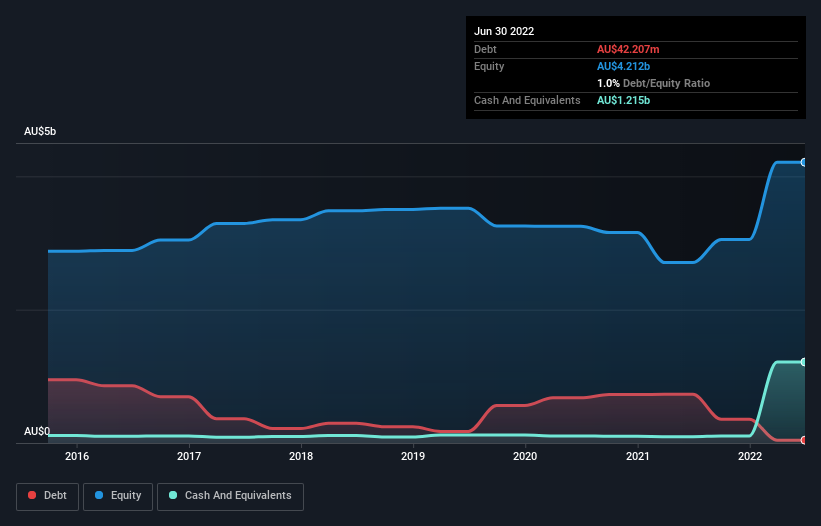Select the Cash data point marker at Jun 2022
This screenshot has height=526, width=821.
pos(804,362)
